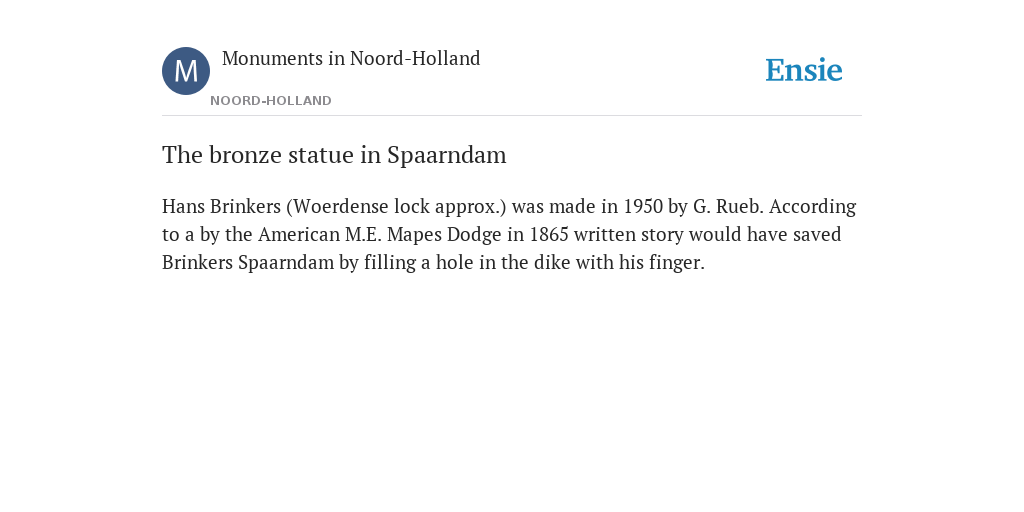
Task: Open the Ensie logo link
Action: tap(804, 70)
